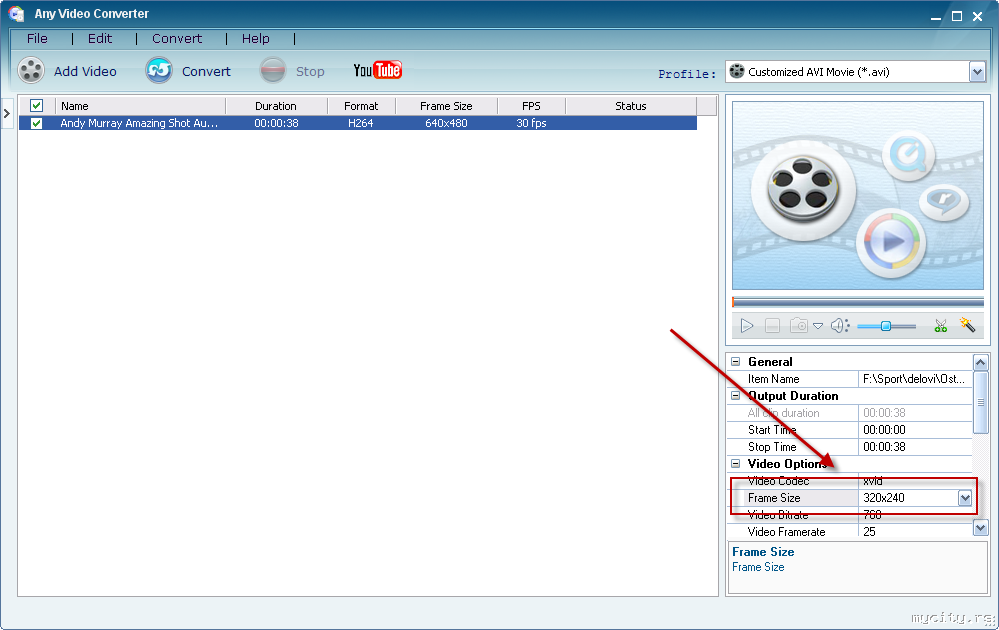Click the Add Video film reel icon
This screenshot has height=630, width=999.
[31, 71]
